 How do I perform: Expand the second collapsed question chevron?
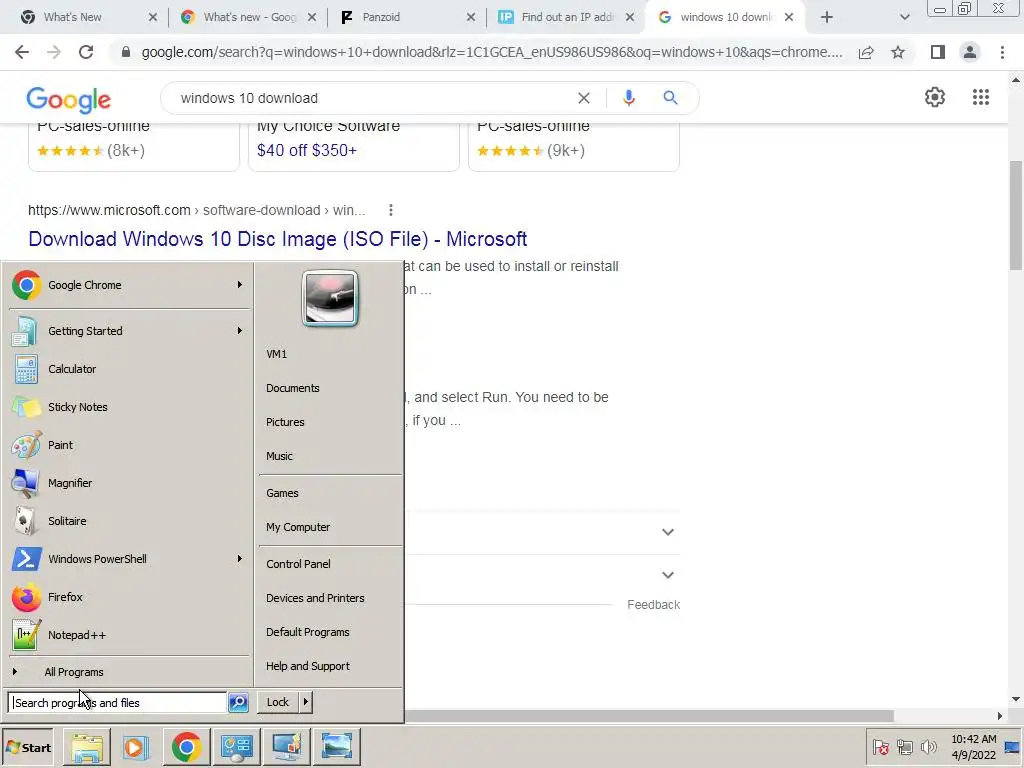point(667,575)
